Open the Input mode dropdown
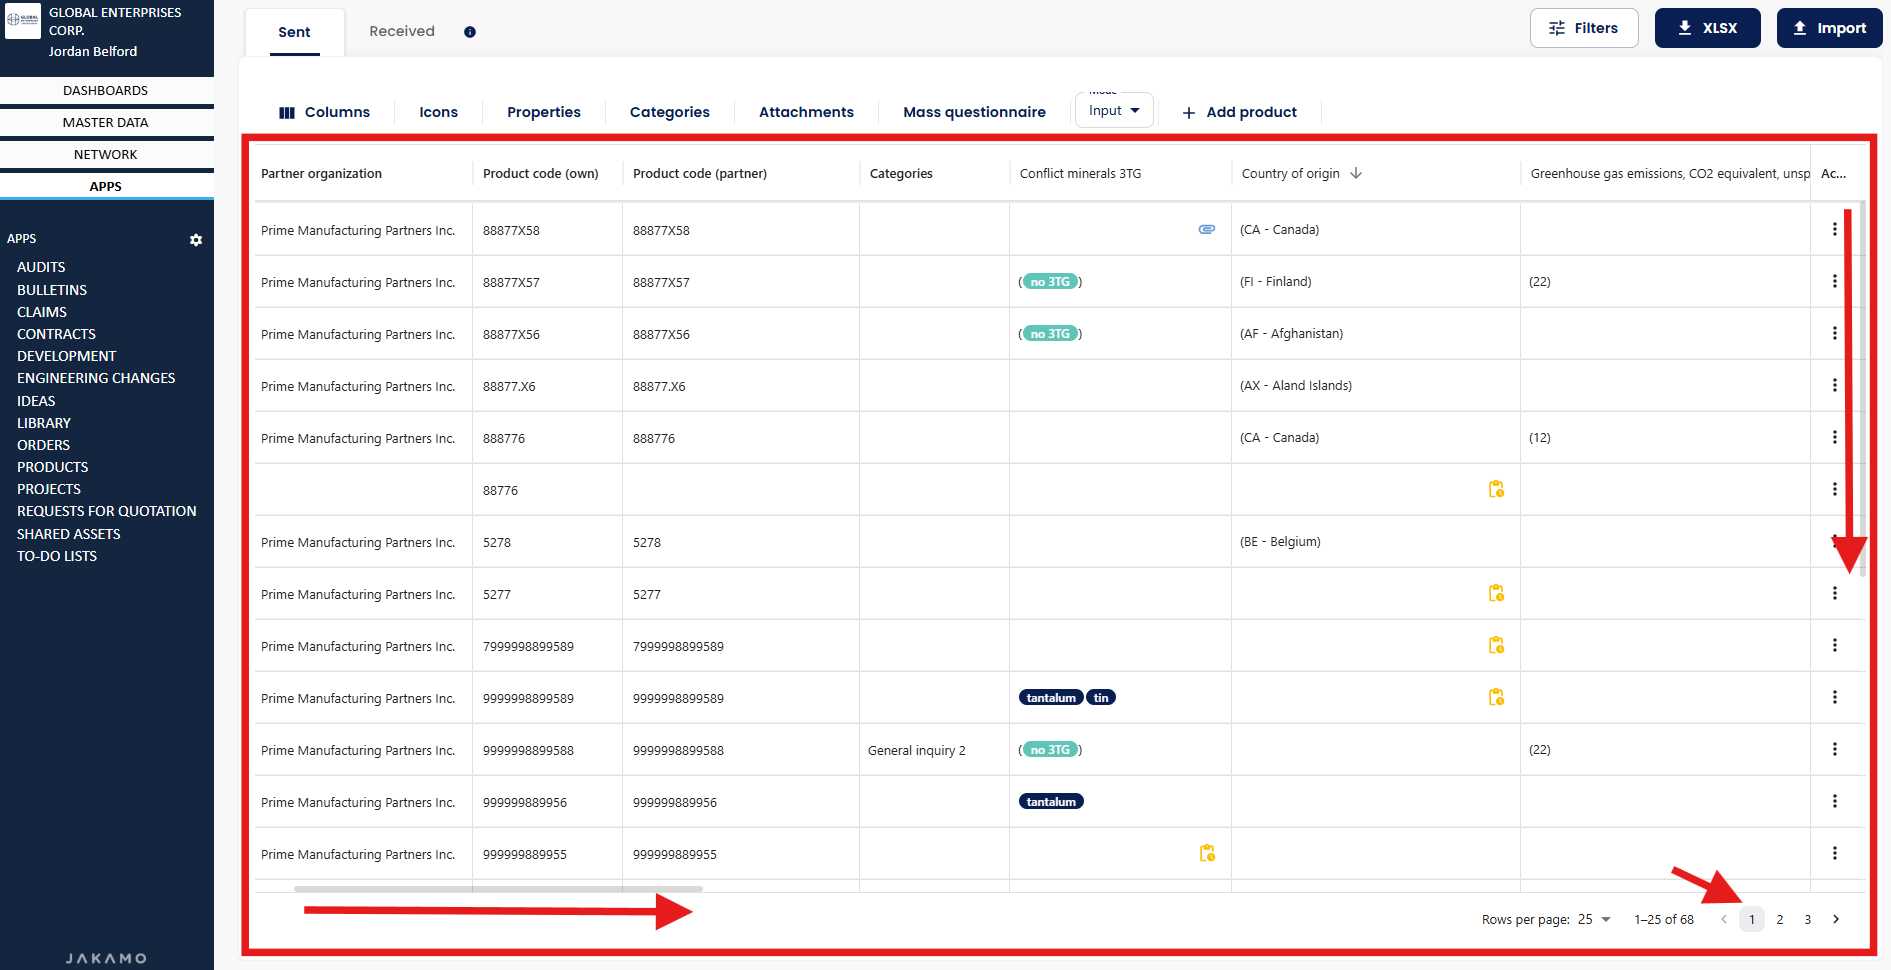This screenshot has height=970, width=1891. click(1114, 111)
